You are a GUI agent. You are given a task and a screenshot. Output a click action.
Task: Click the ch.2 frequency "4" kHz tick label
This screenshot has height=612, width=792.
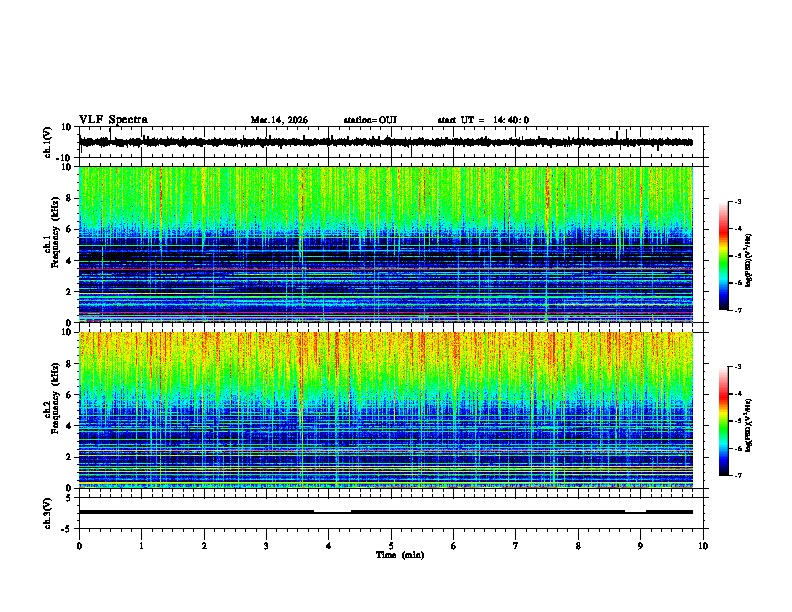click(x=69, y=426)
